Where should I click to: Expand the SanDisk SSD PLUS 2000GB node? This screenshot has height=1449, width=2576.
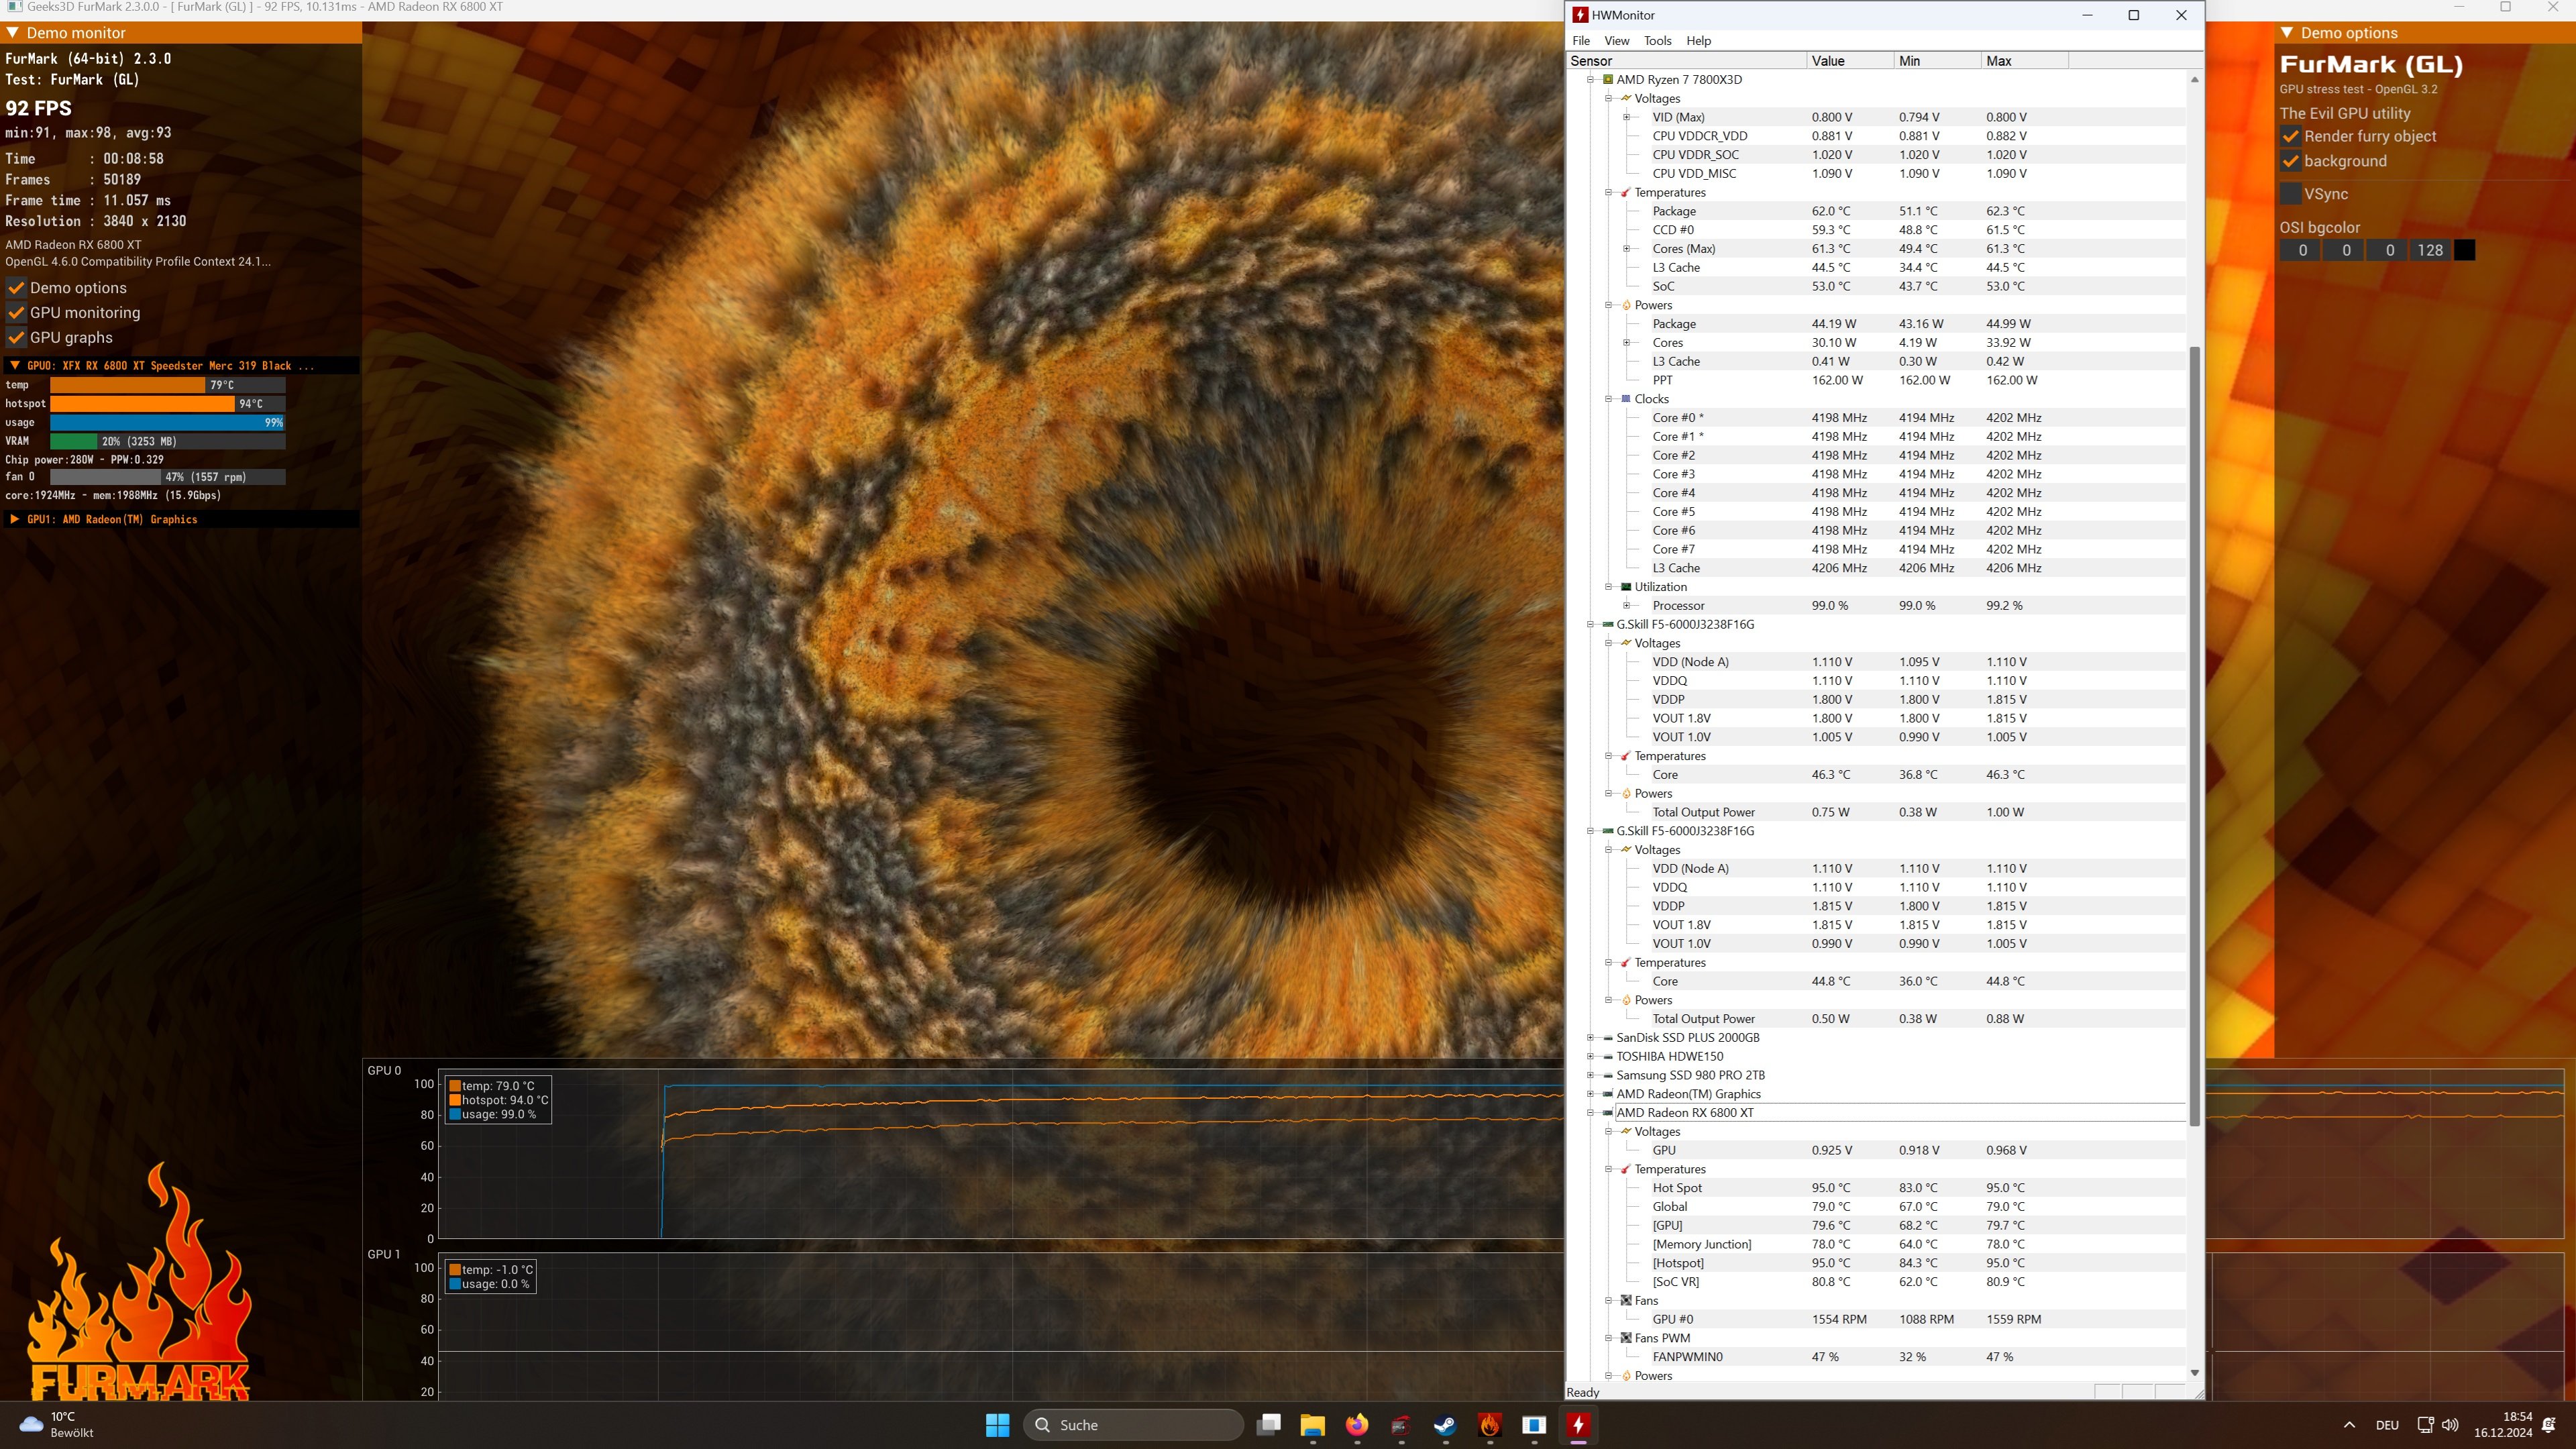[1590, 1038]
